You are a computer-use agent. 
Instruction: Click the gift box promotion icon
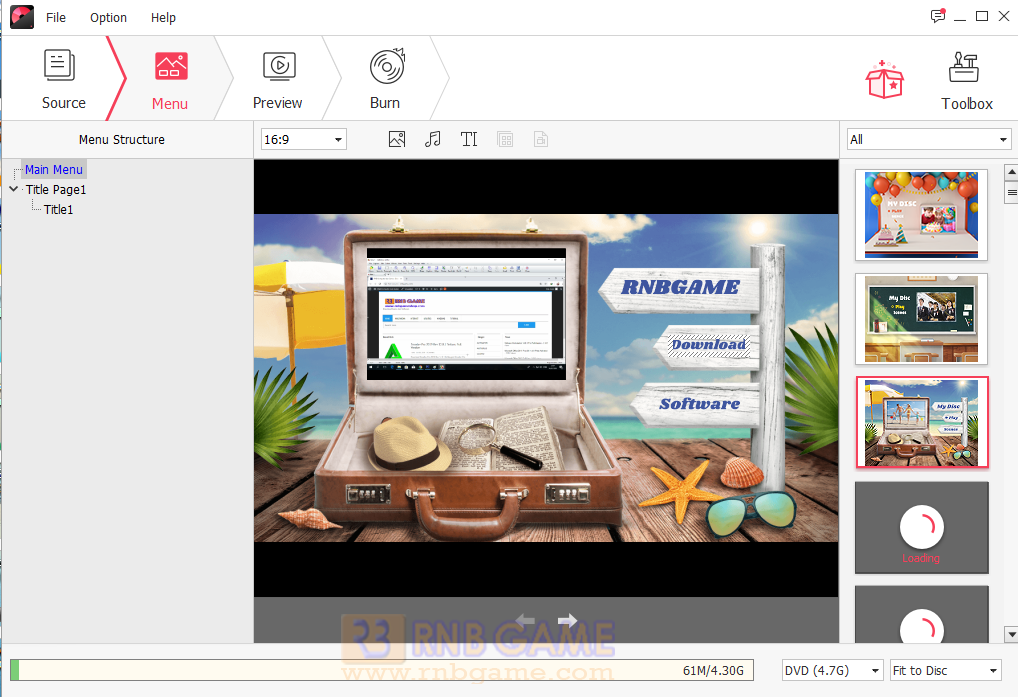tap(884, 80)
